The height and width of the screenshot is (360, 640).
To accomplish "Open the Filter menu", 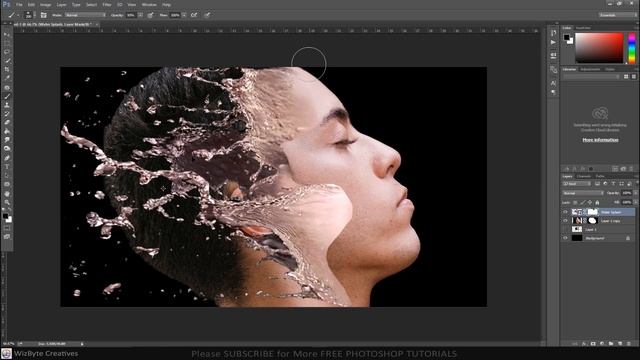I will point(107,5).
